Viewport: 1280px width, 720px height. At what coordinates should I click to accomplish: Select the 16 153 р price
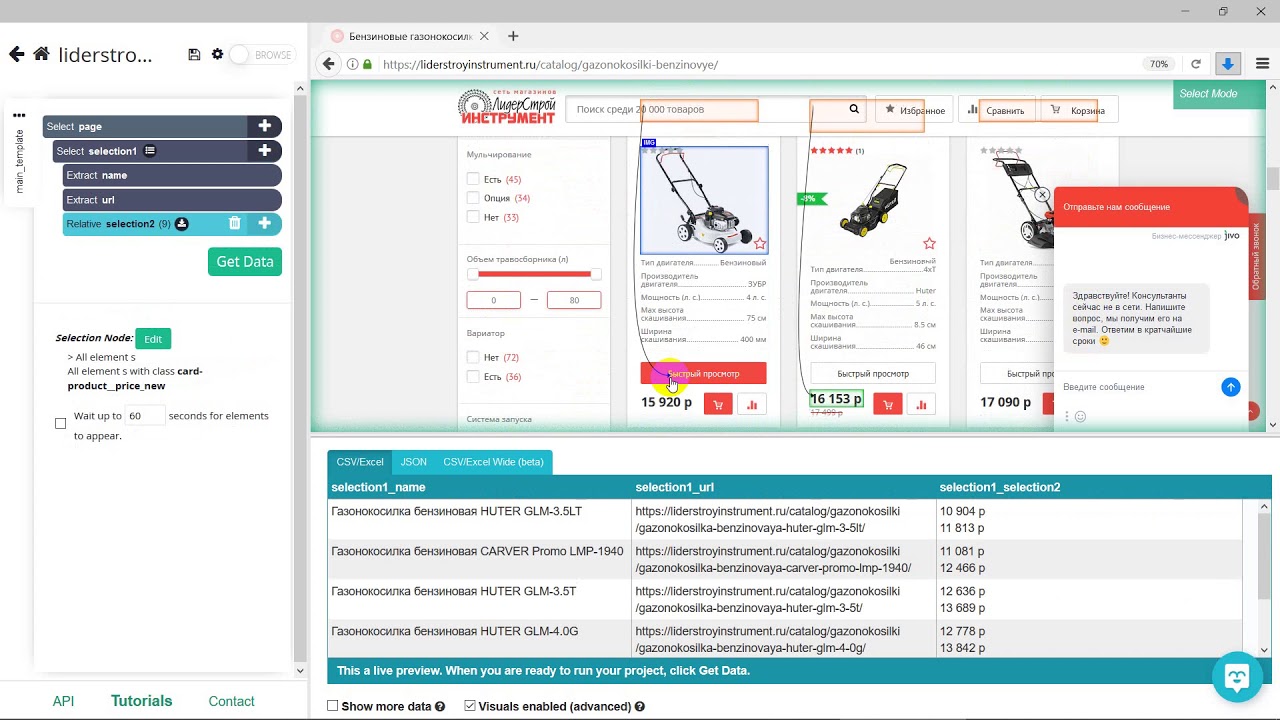tap(836, 399)
